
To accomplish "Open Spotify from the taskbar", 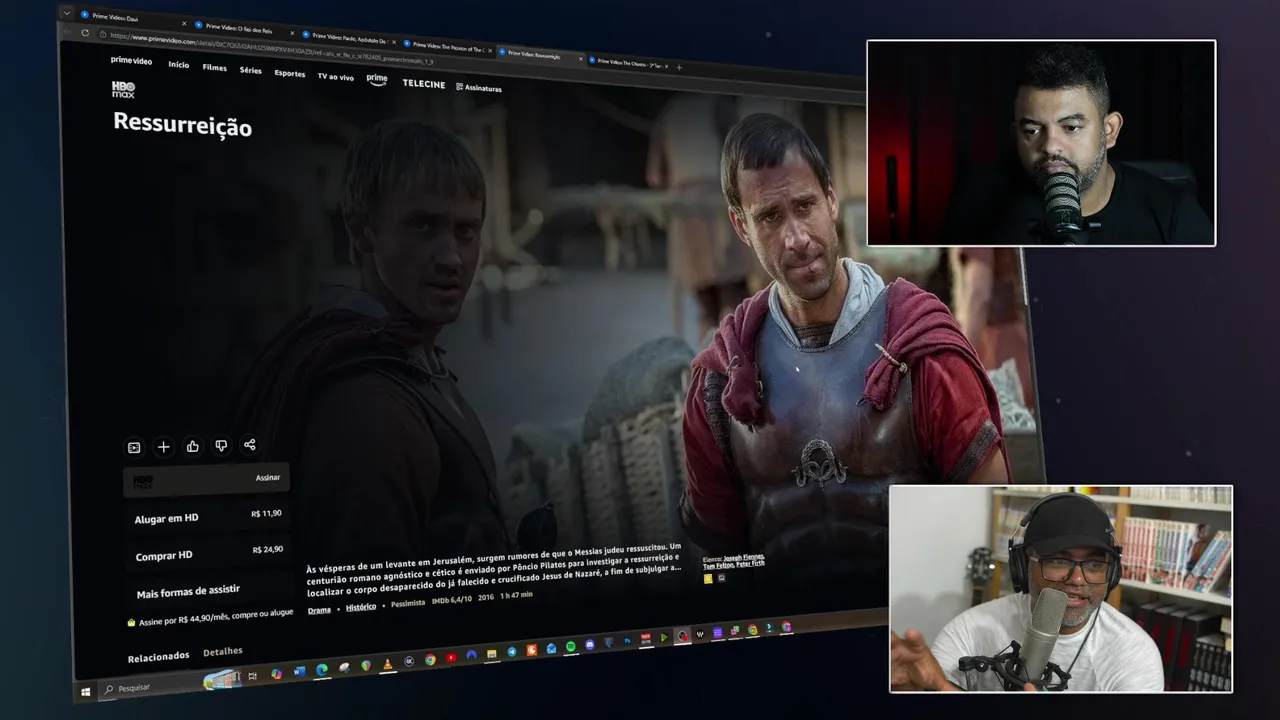I will [x=570, y=647].
